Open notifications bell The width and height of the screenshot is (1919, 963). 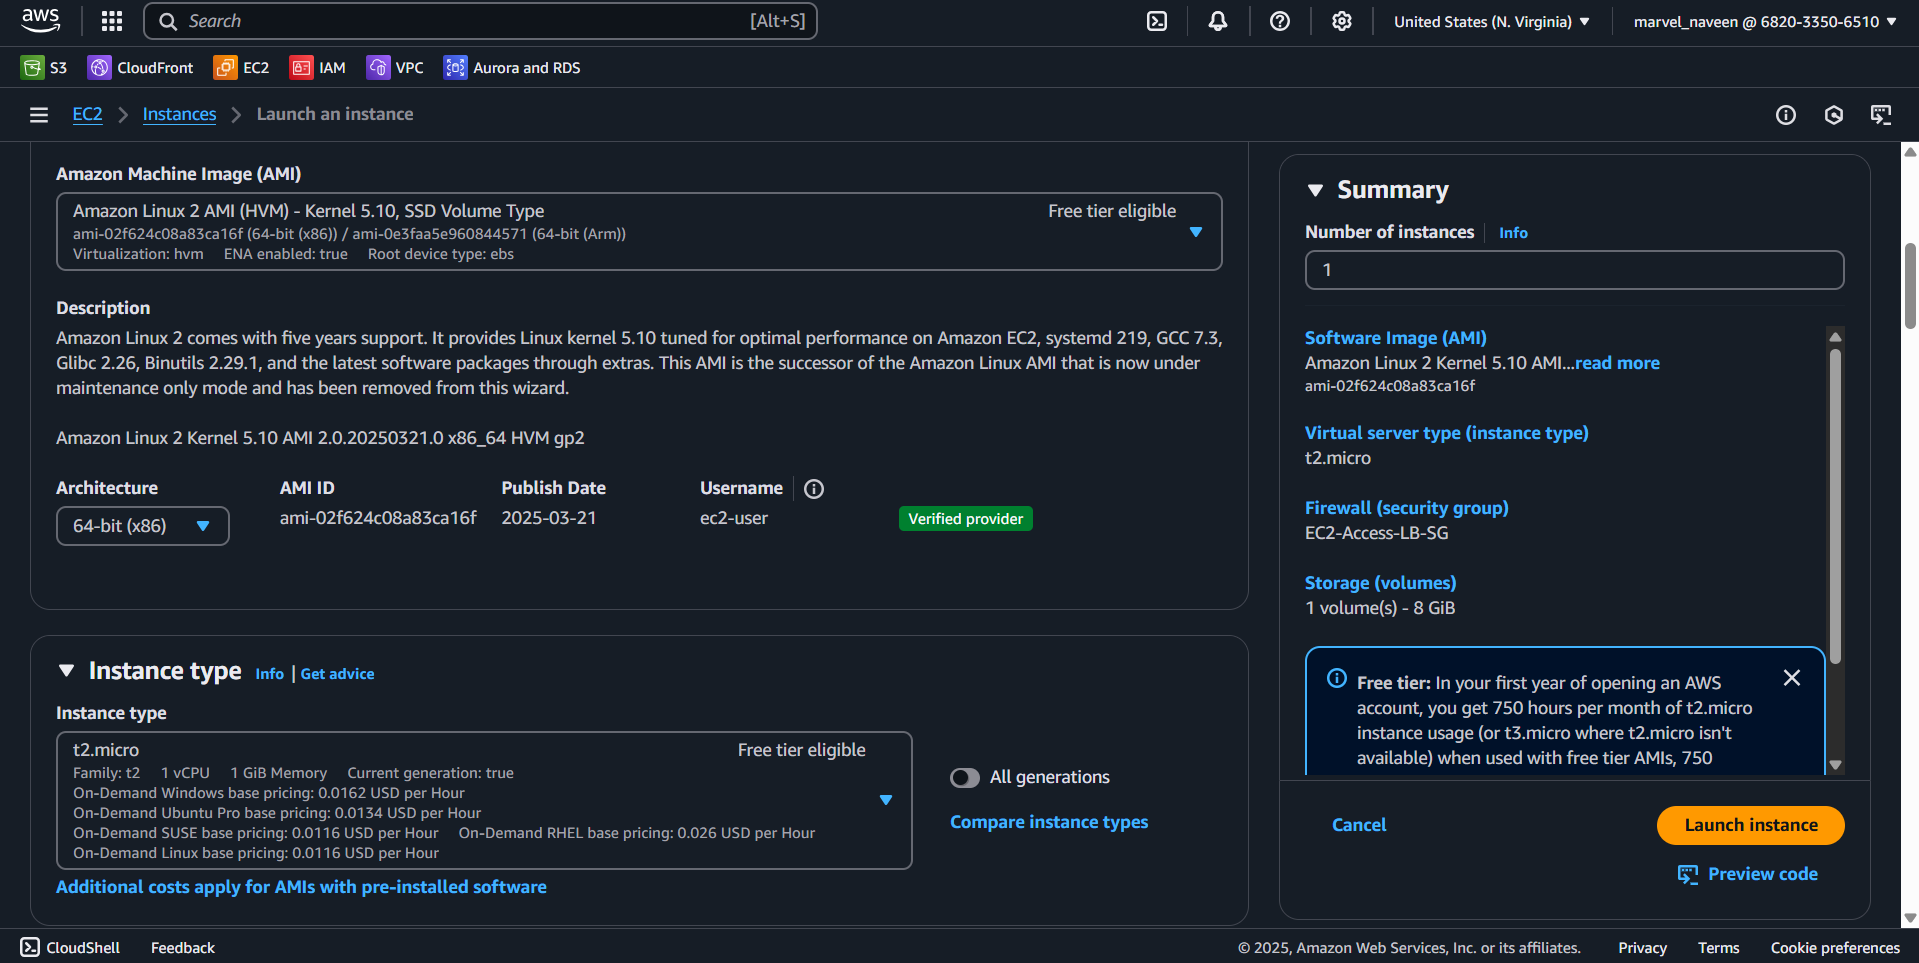click(x=1218, y=21)
